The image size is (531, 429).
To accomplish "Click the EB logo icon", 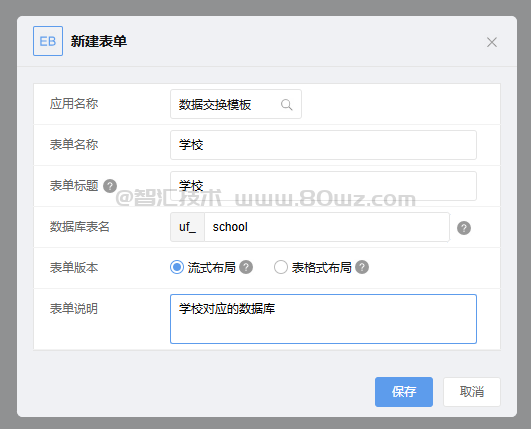I will pos(48,41).
